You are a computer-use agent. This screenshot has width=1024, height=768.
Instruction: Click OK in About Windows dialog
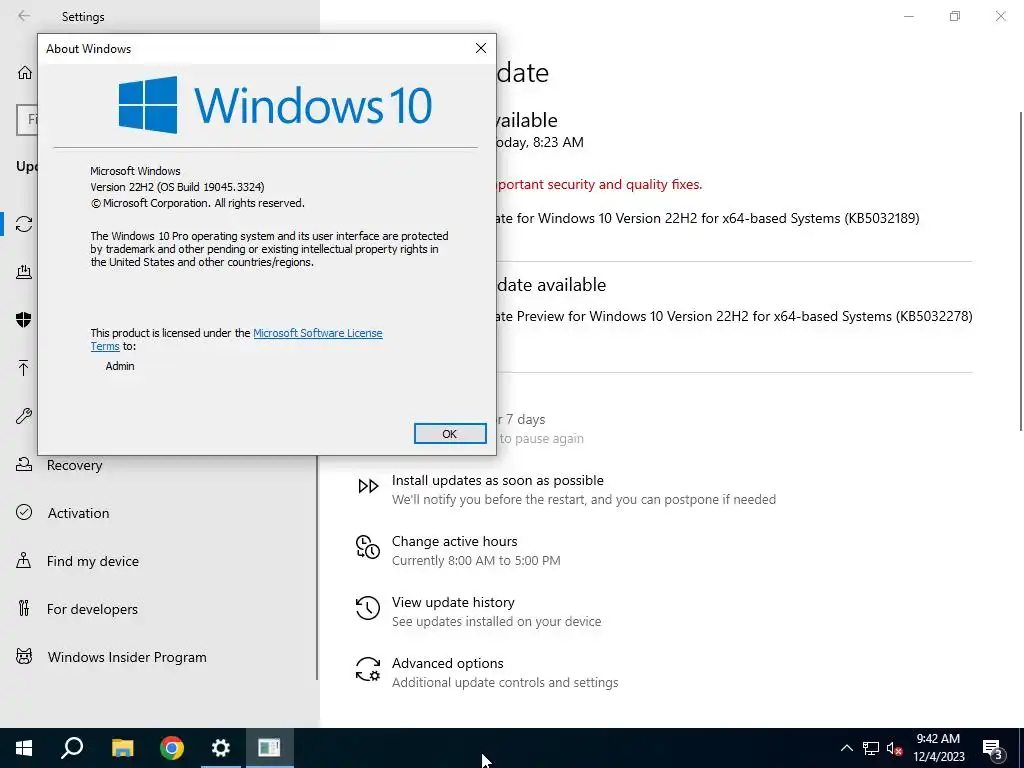pos(450,434)
